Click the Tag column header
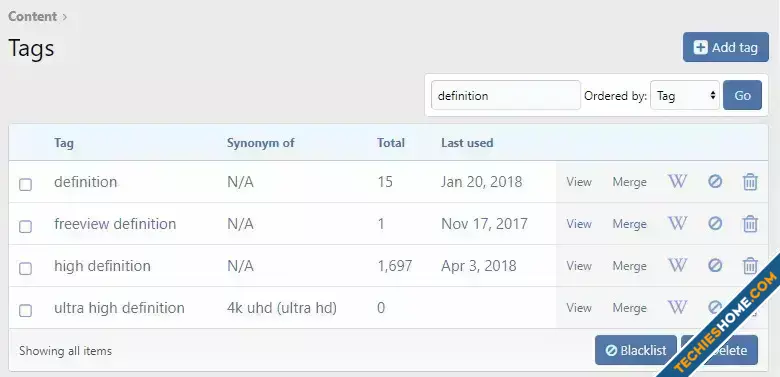Image resolution: width=780 pixels, height=377 pixels. (64, 143)
